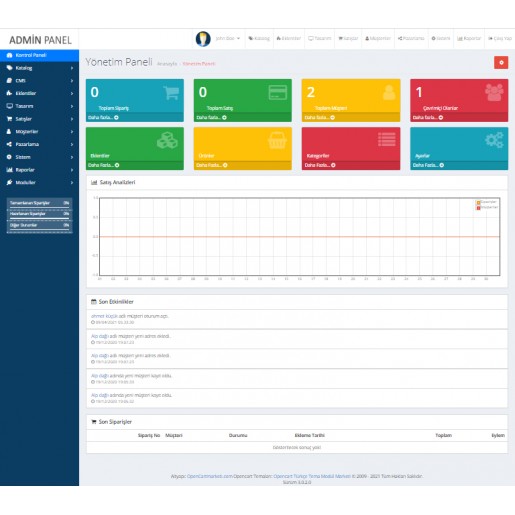Image resolution: width=515 pixels, height=515 pixels.
Task: Click Daha Fazla on red Kategoriler card
Action: click(320, 165)
